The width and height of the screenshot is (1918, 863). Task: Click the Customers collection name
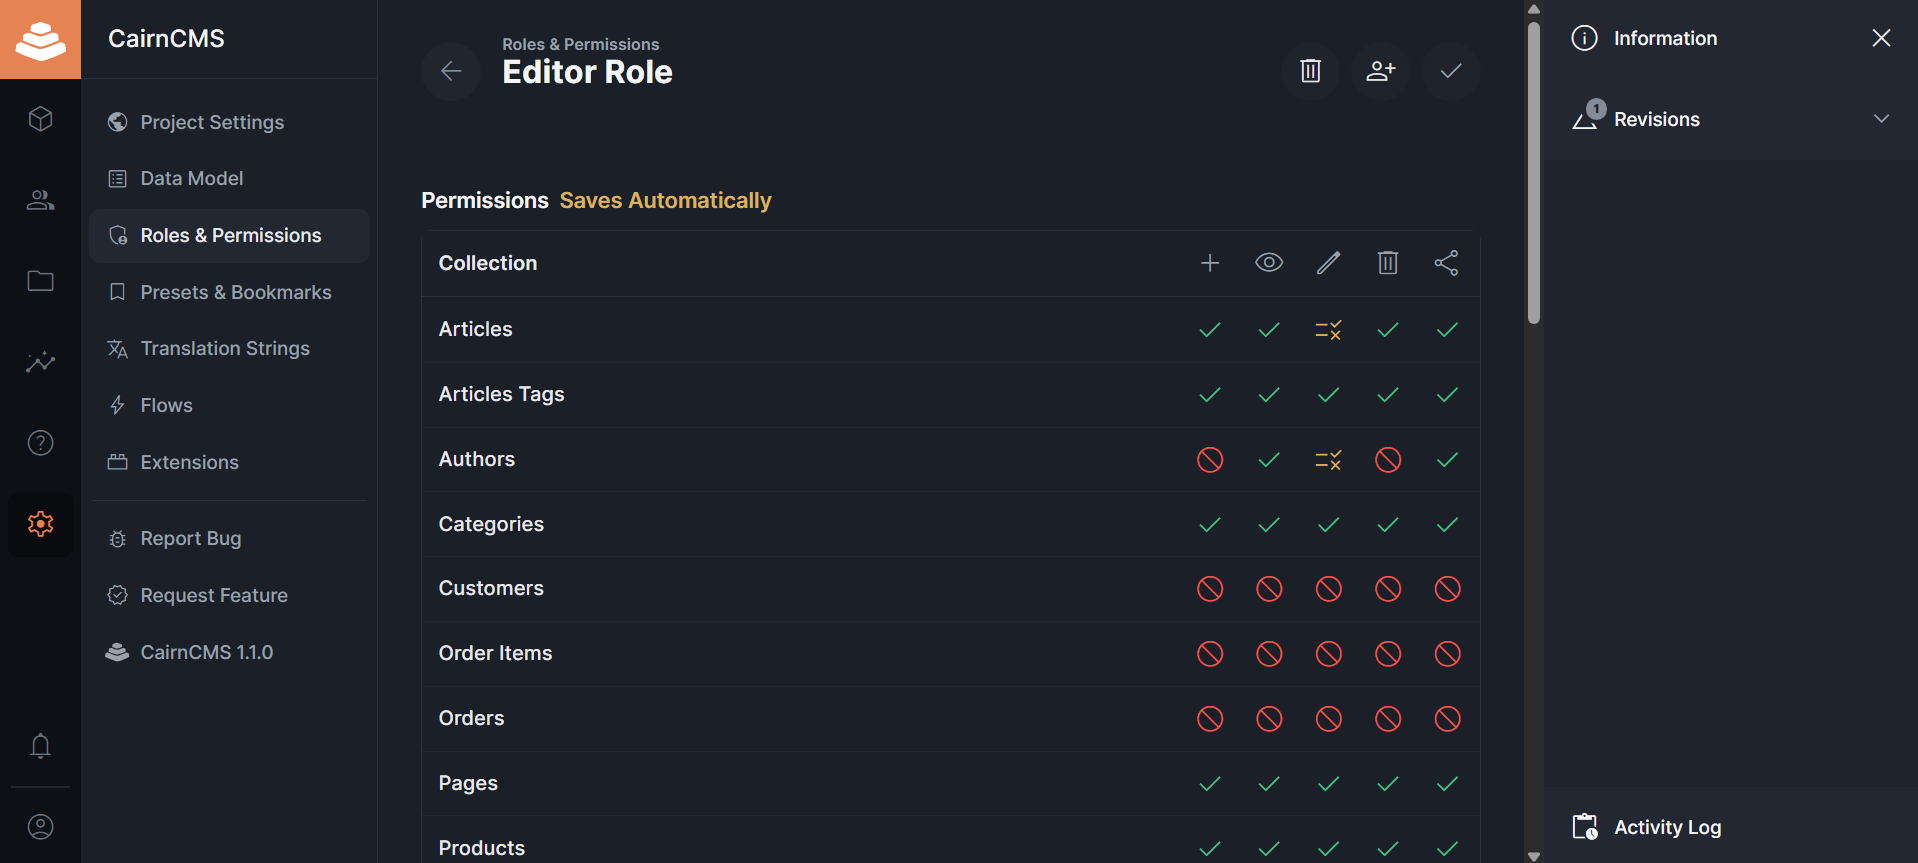click(x=491, y=588)
